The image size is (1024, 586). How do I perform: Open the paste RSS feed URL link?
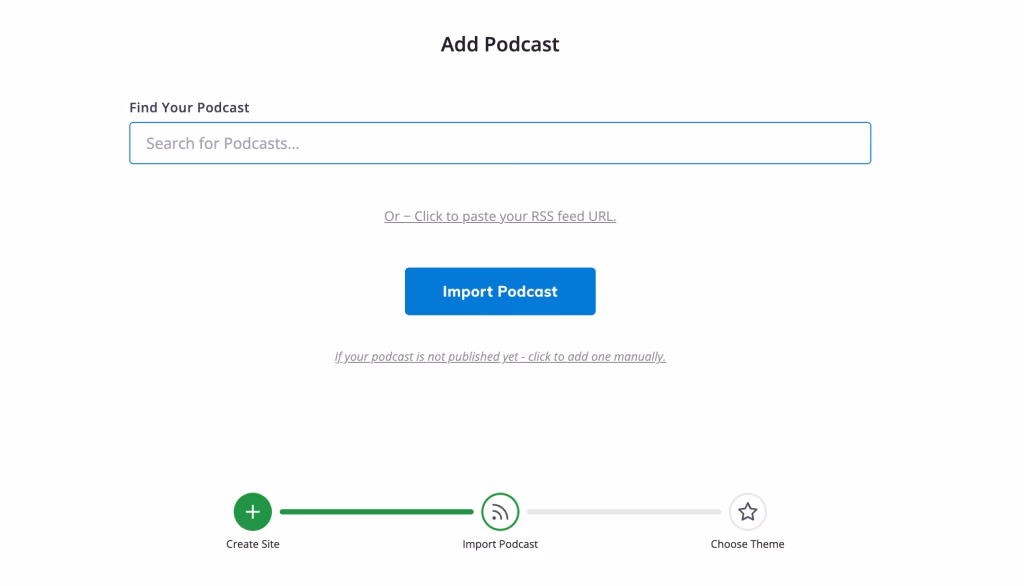(x=499, y=215)
